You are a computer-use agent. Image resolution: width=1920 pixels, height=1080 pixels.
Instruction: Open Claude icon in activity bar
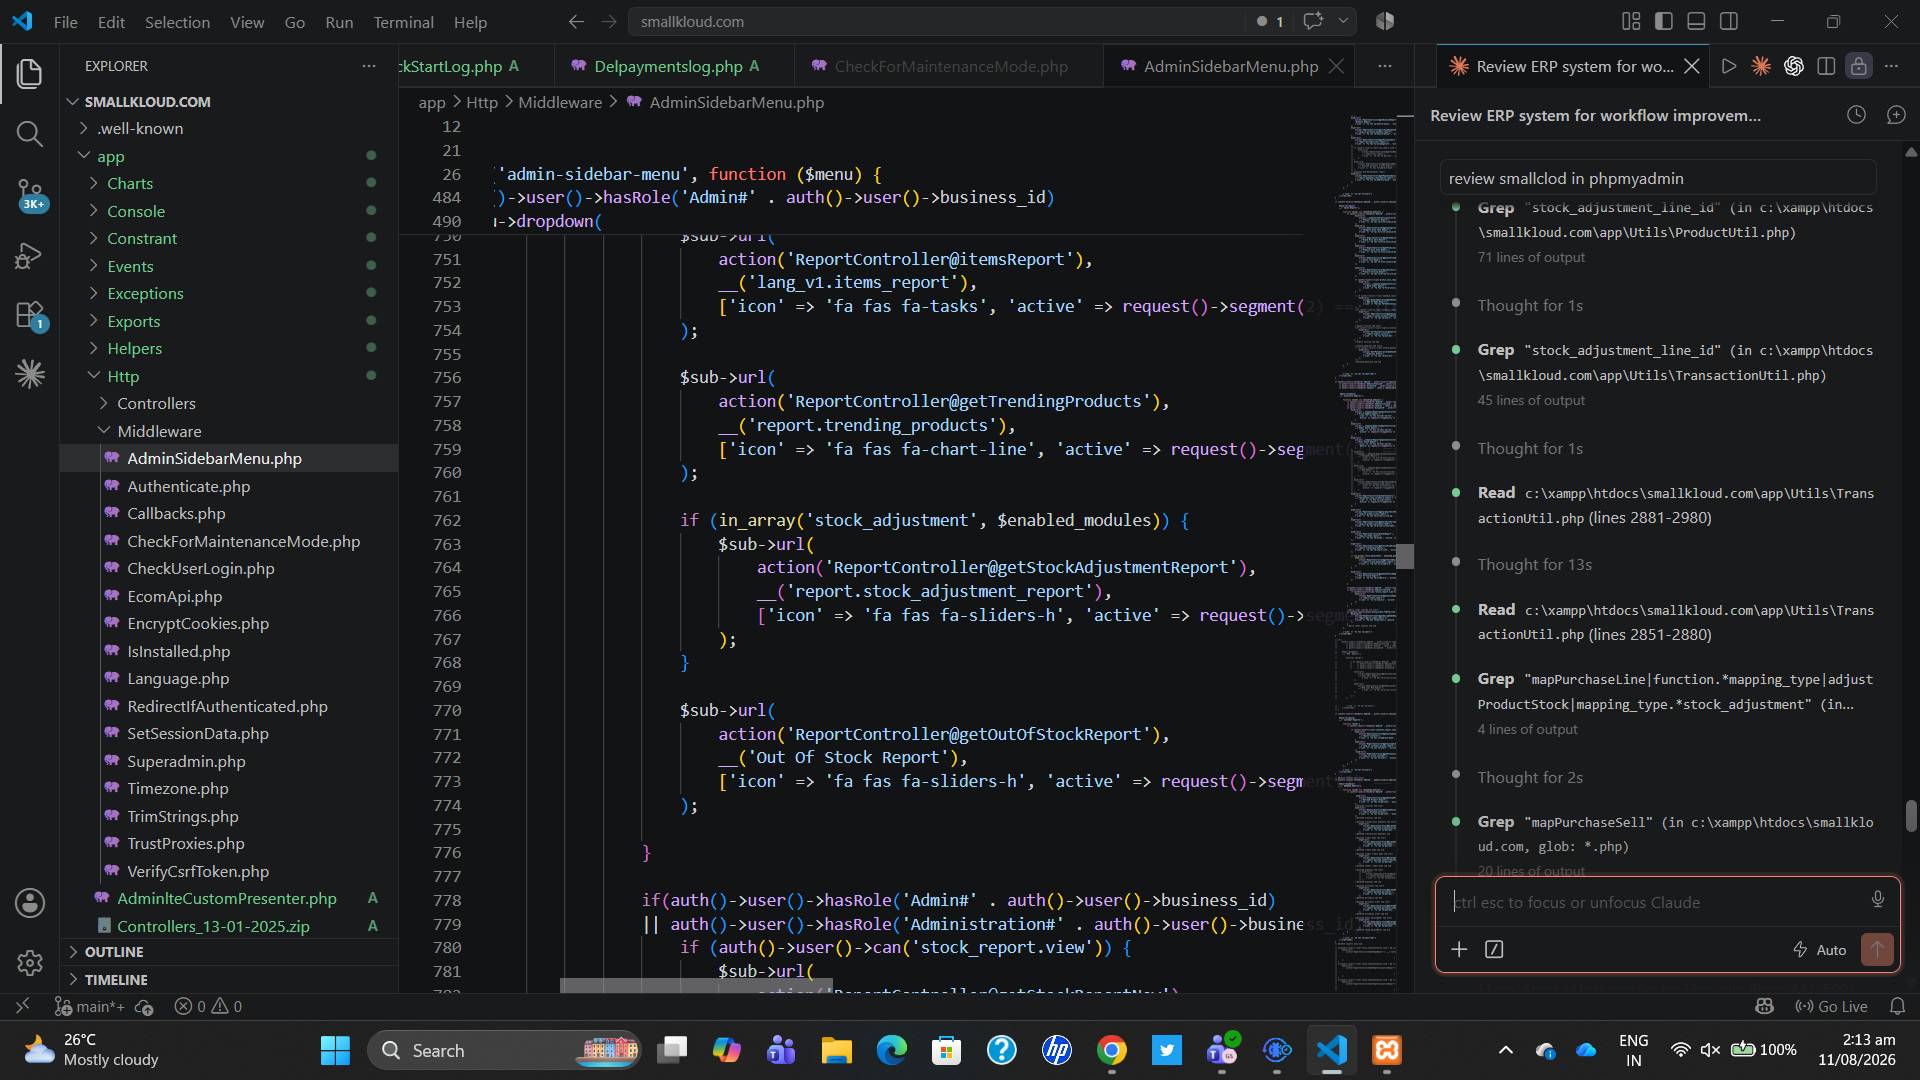pyautogui.click(x=30, y=374)
